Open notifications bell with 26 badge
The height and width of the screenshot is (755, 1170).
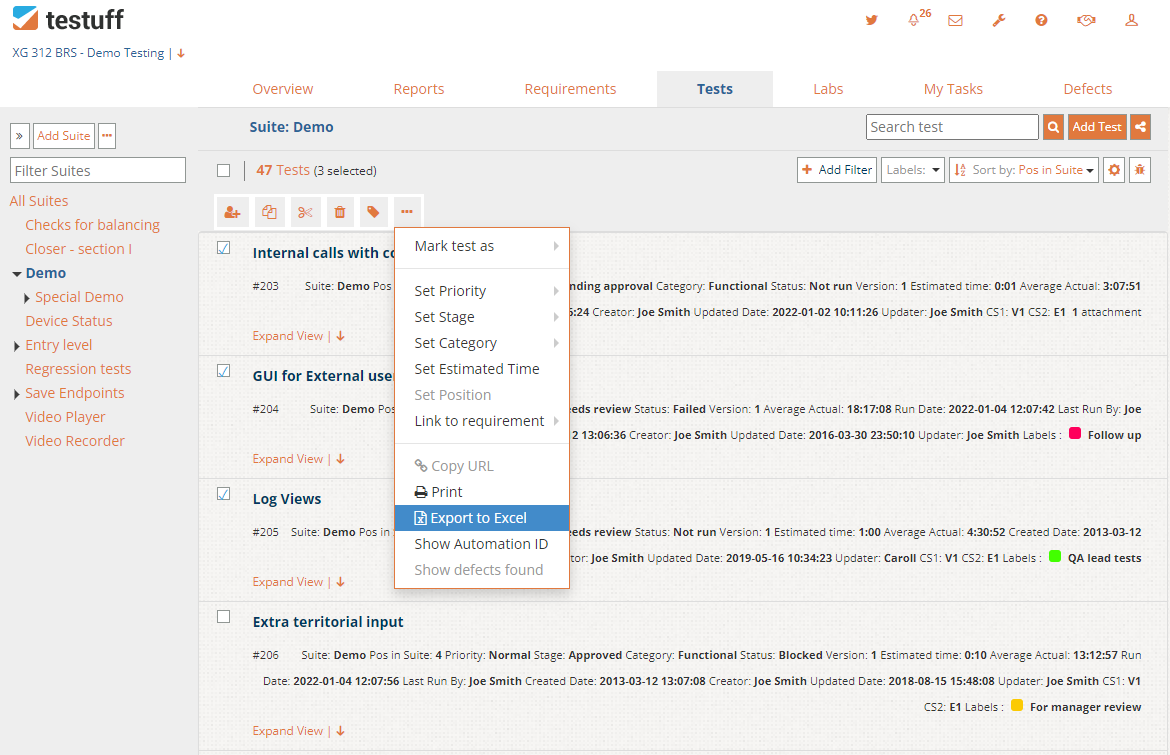coord(913,20)
